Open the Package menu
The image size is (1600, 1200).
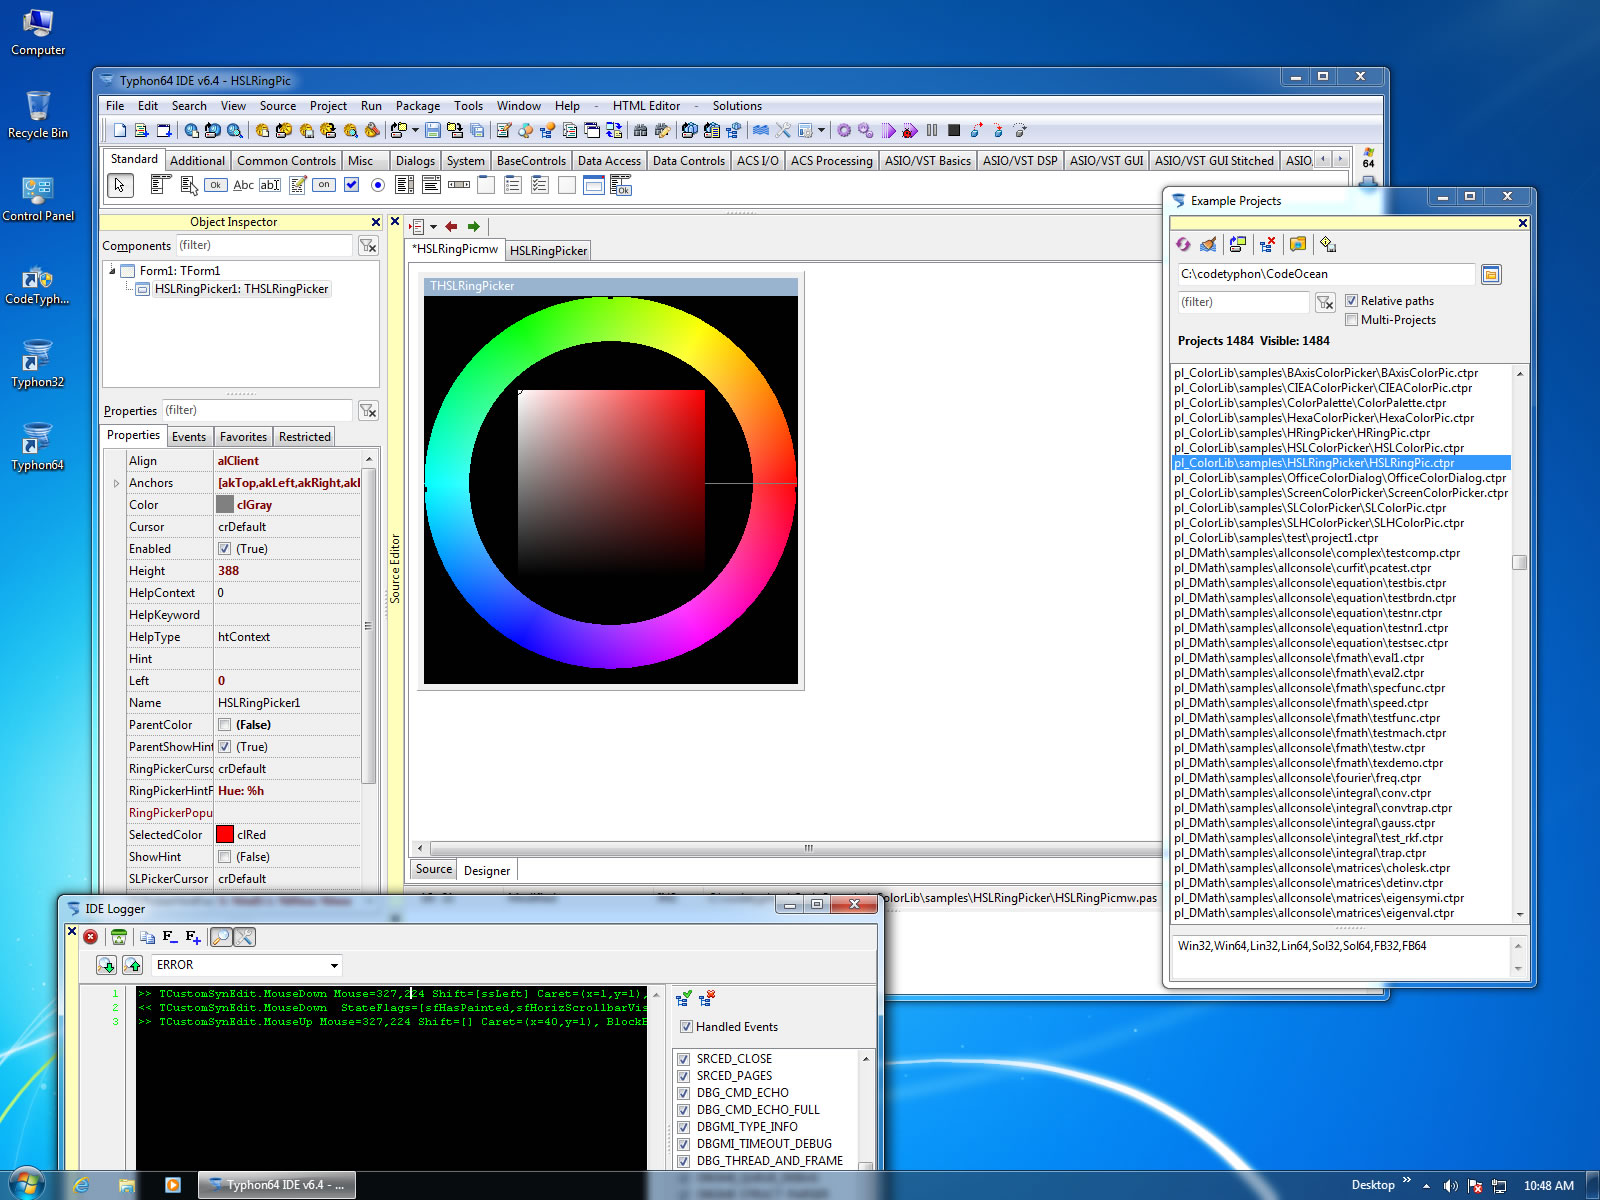coord(418,106)
